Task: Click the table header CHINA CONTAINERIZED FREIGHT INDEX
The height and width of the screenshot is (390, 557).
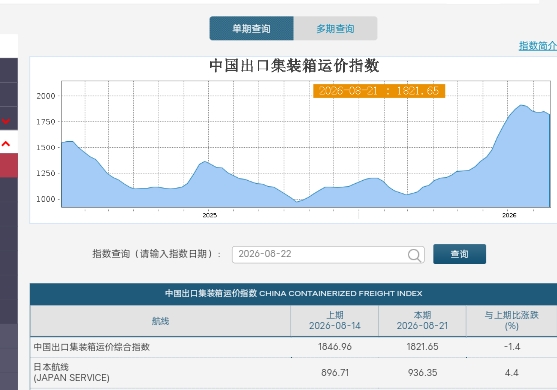Action: (x=293, y=294)
